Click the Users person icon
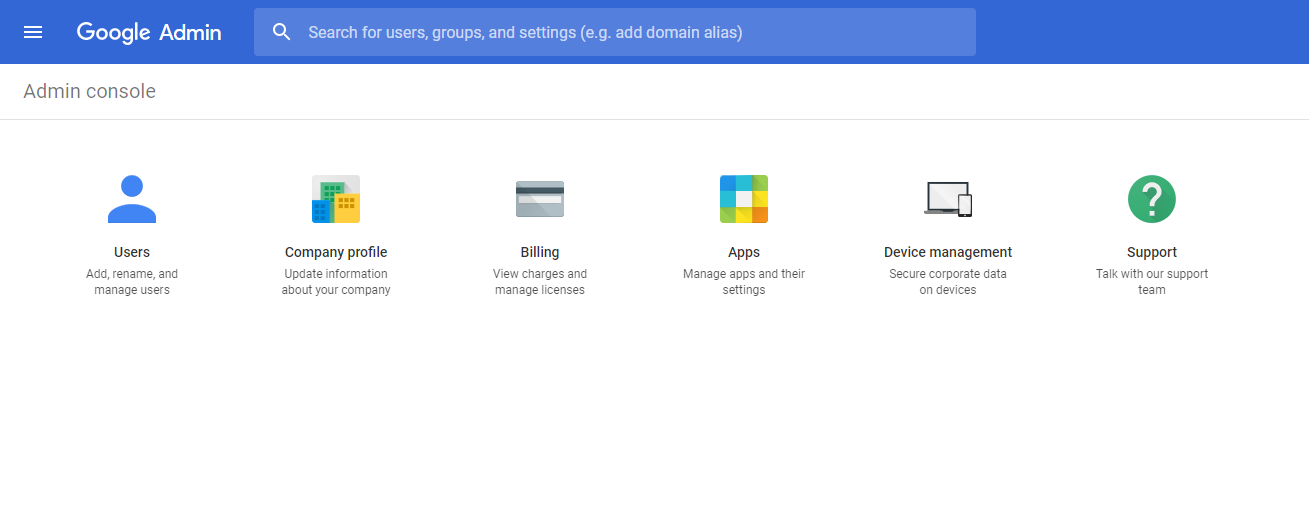The height and width of the screenshot is (525, 1309). [132, 199]
